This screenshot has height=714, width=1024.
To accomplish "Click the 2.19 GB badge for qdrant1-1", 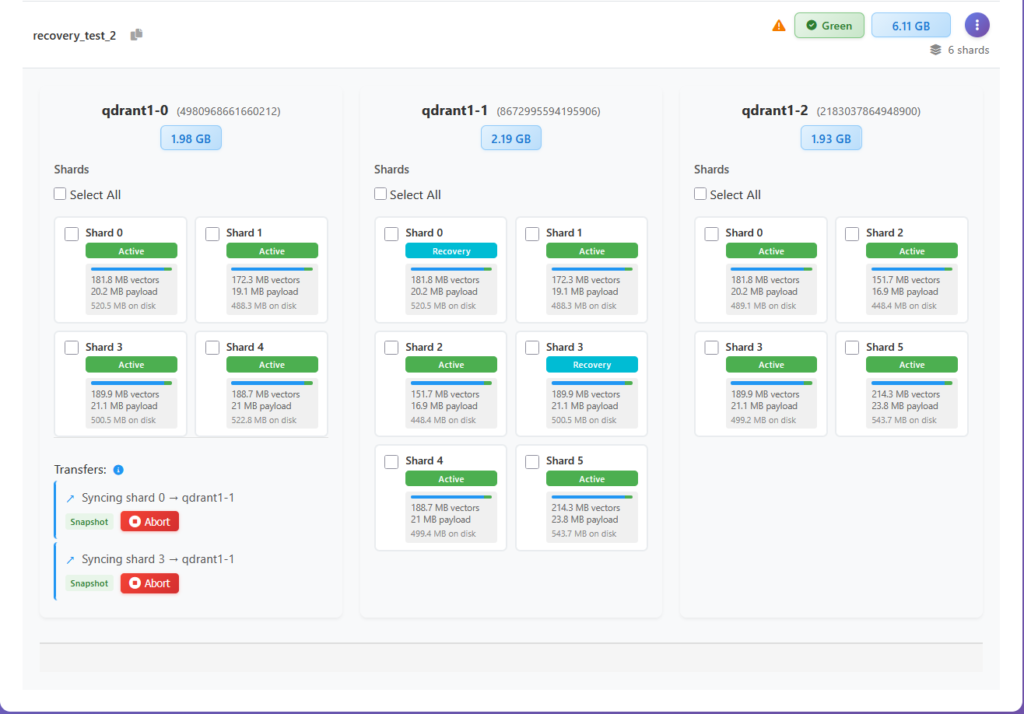I will (x=511, y=138).
